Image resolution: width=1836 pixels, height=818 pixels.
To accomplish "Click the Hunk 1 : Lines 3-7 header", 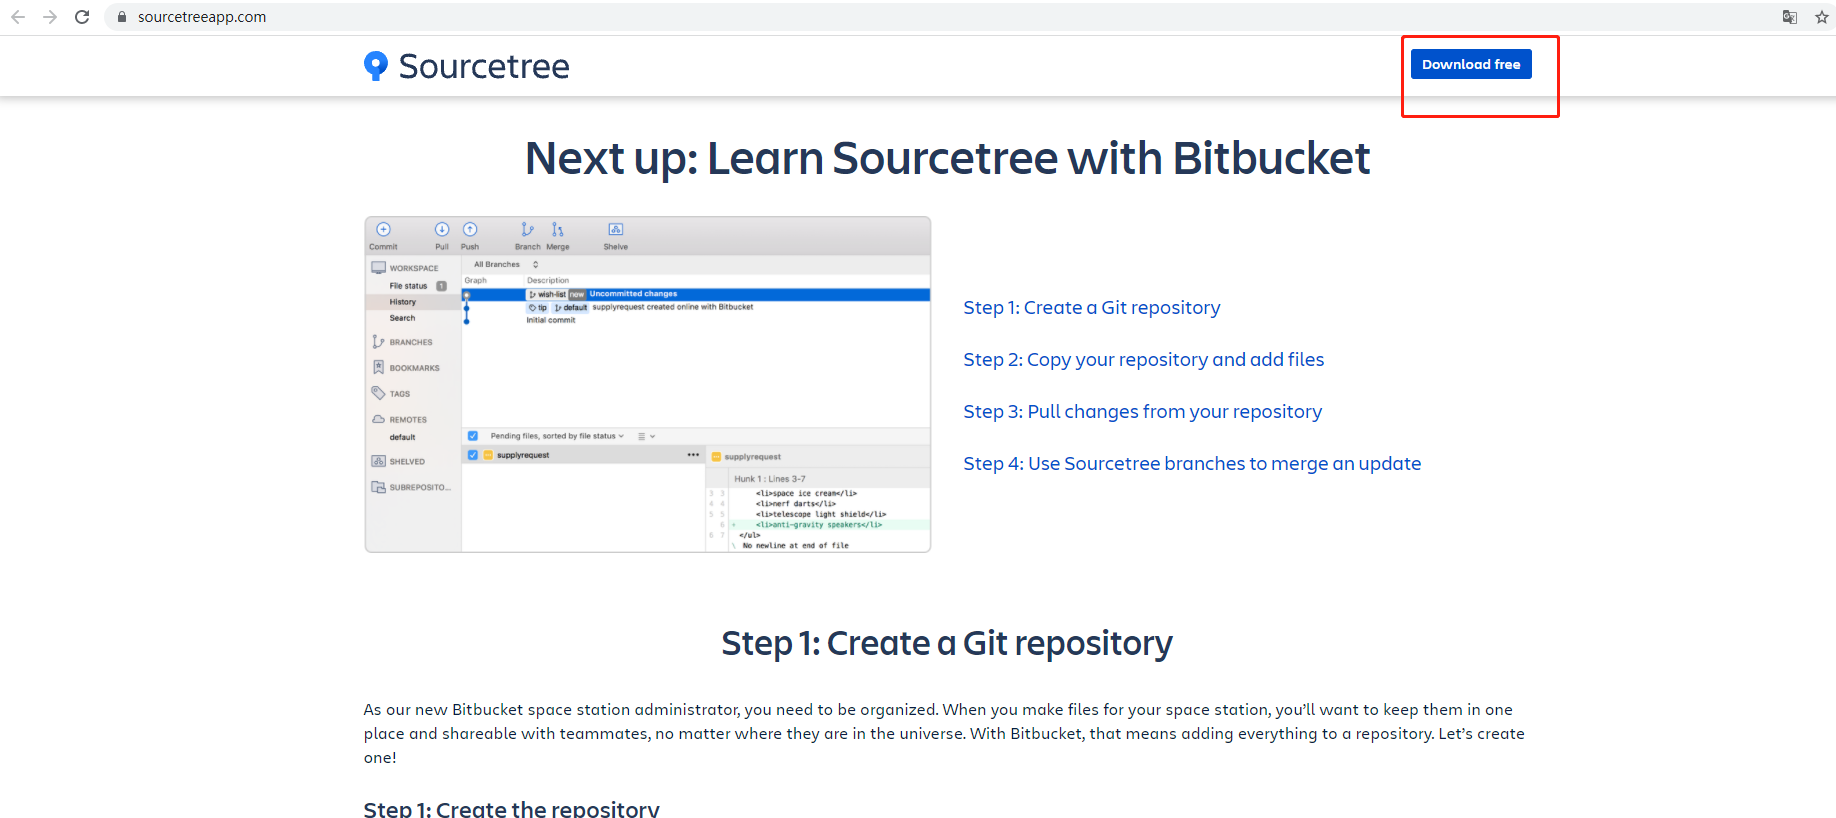I will click(x=770, y=479).
